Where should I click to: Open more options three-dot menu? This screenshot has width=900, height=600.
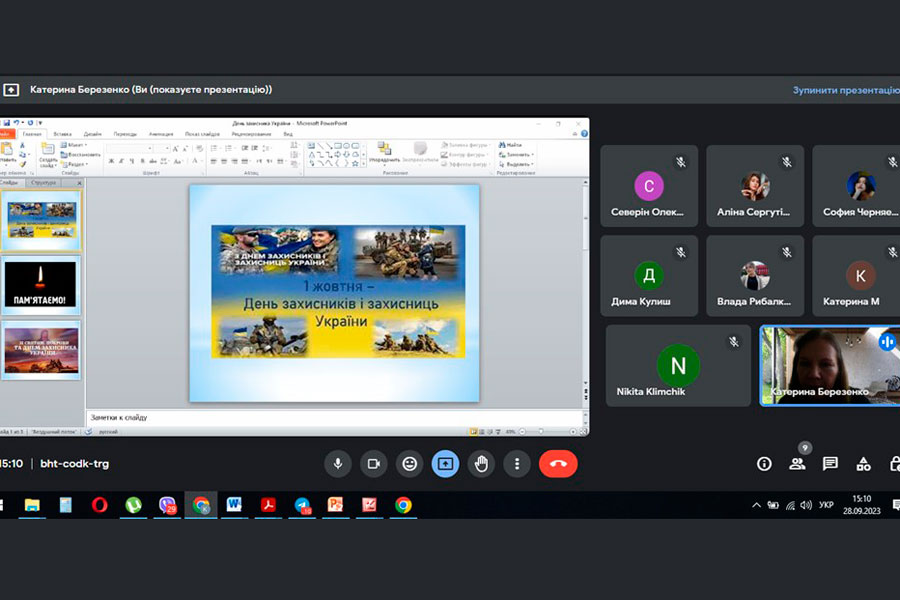516,464
